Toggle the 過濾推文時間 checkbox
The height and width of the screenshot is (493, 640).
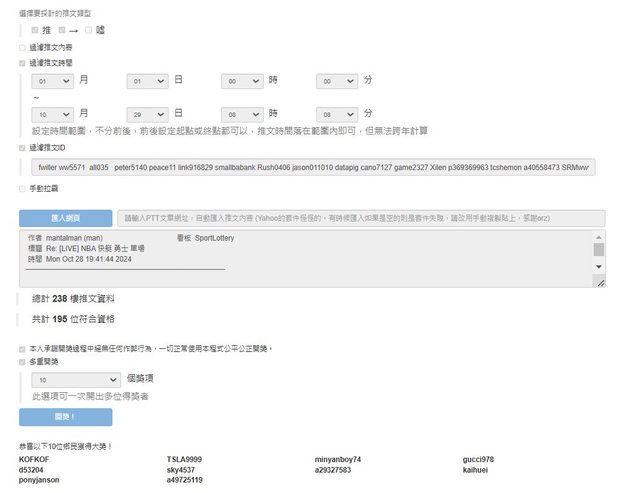(23, 62)
